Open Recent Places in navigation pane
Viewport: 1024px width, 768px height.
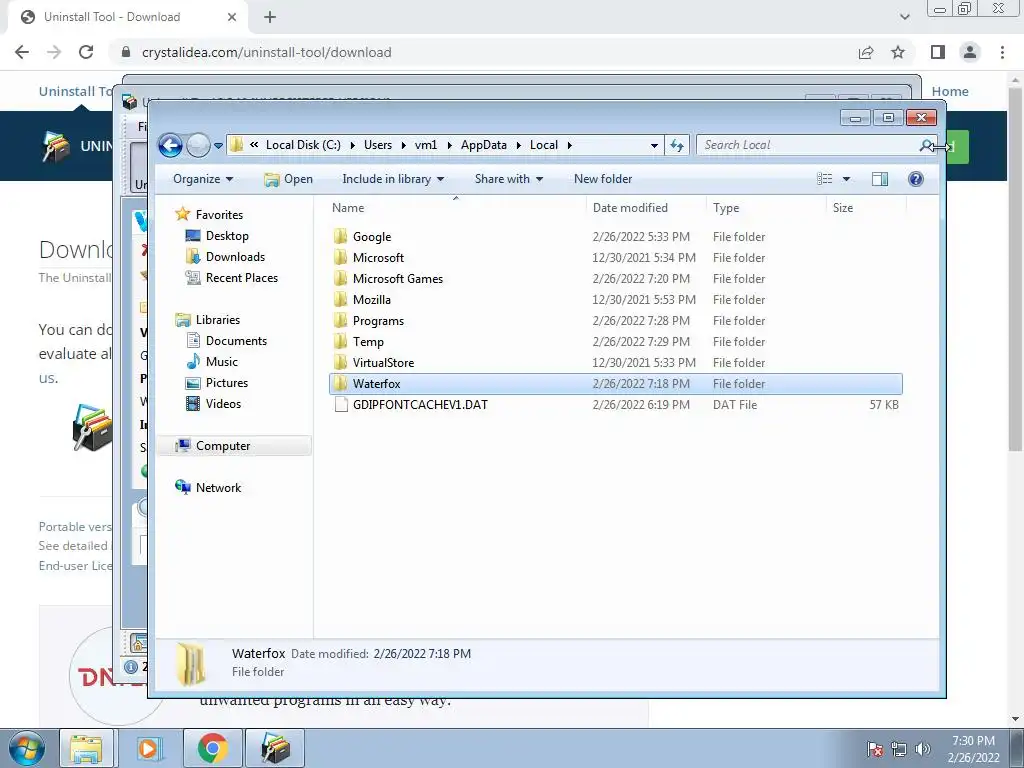click(x=242, y=278)
